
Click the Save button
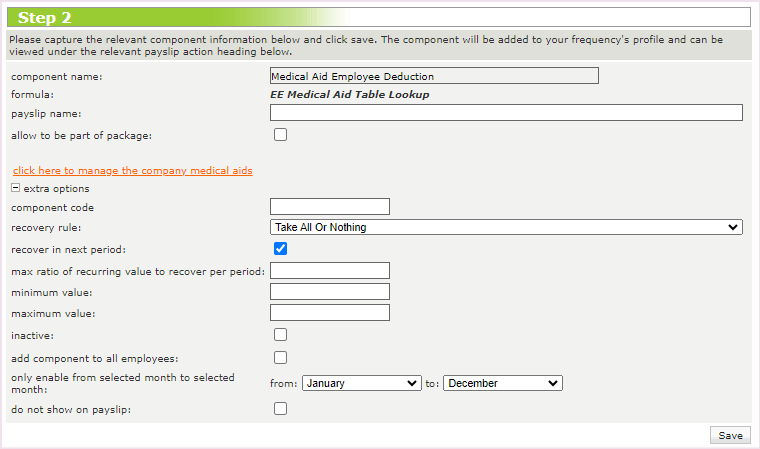[730, 435]
